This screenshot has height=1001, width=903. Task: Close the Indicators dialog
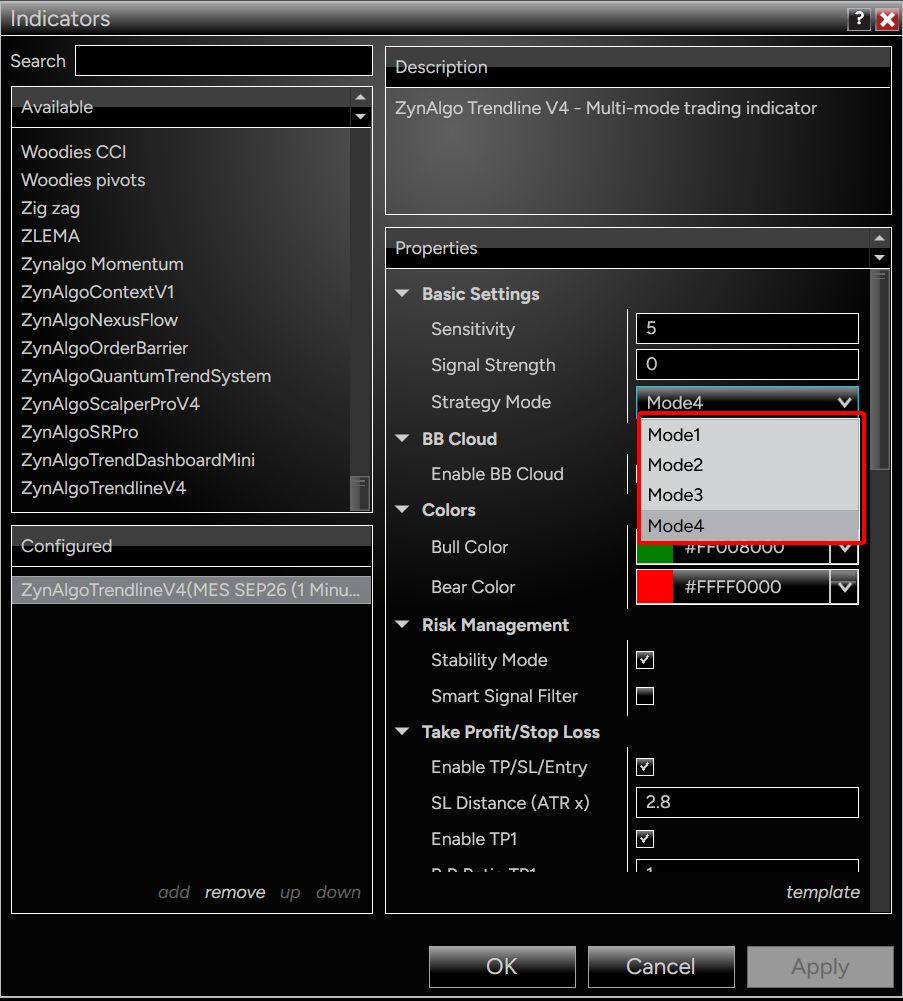pyautogui.click(x=887, y=19)
